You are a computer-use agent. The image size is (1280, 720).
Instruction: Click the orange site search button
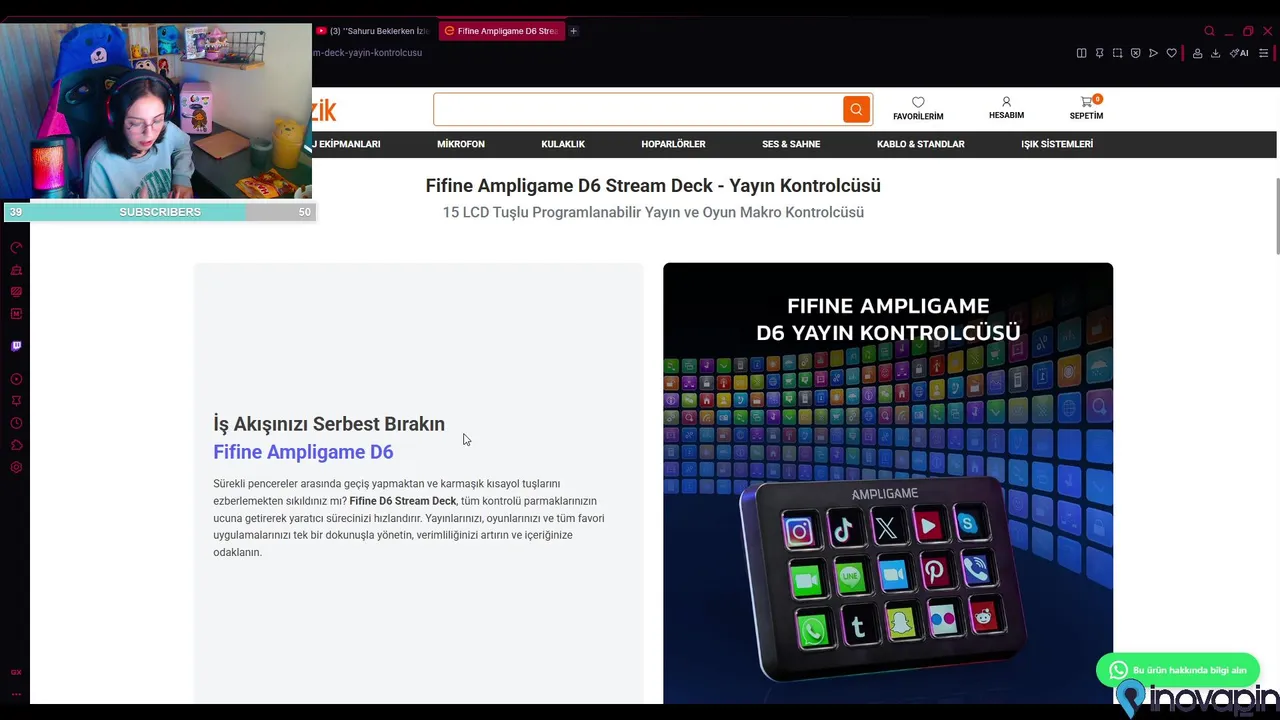tap(856, 110)
